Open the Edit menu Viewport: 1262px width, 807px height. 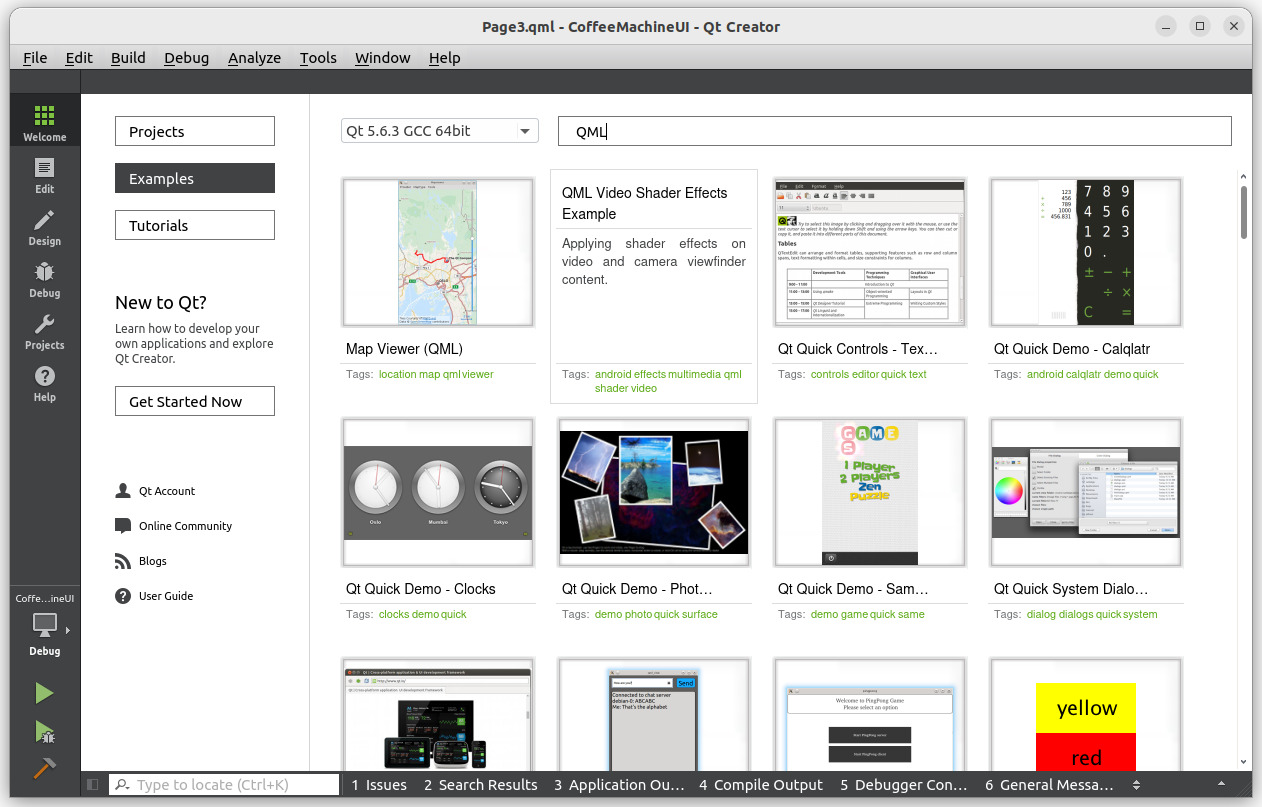[x=79, y=57]
